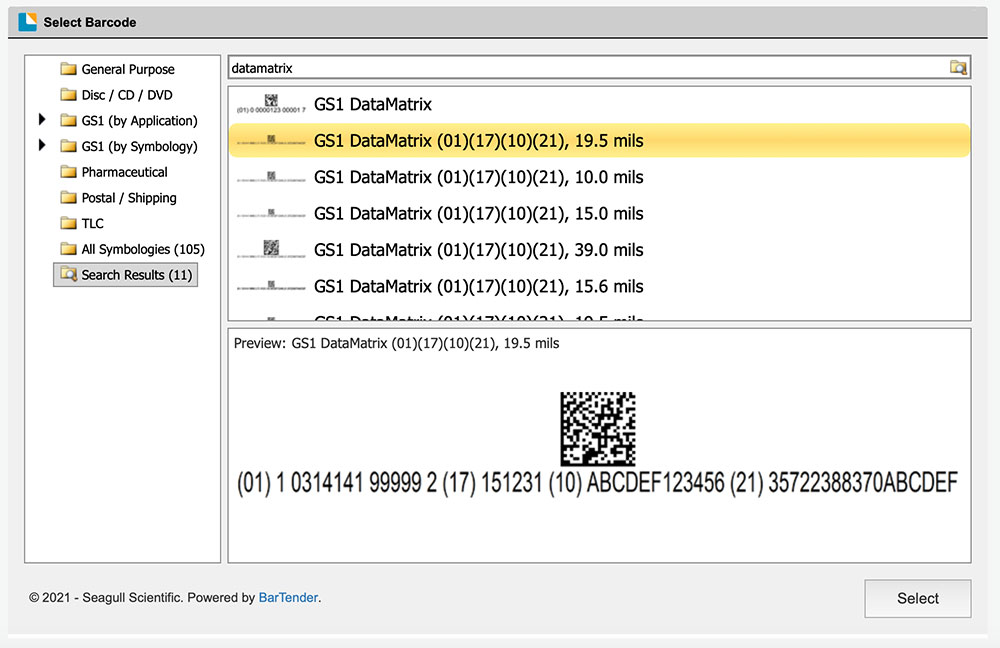Click the search icon in the search field
This screenshot has width=1000, height=648.
pyautogui.click(x=958, y=68)
